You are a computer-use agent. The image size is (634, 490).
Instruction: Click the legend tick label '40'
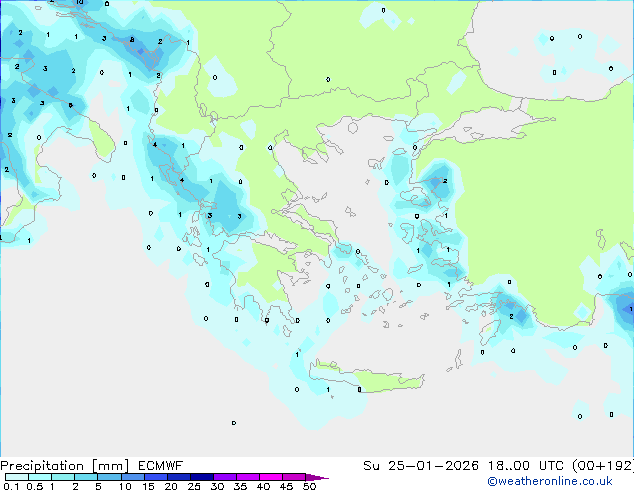pyautogui.click(x=264, y=486)
